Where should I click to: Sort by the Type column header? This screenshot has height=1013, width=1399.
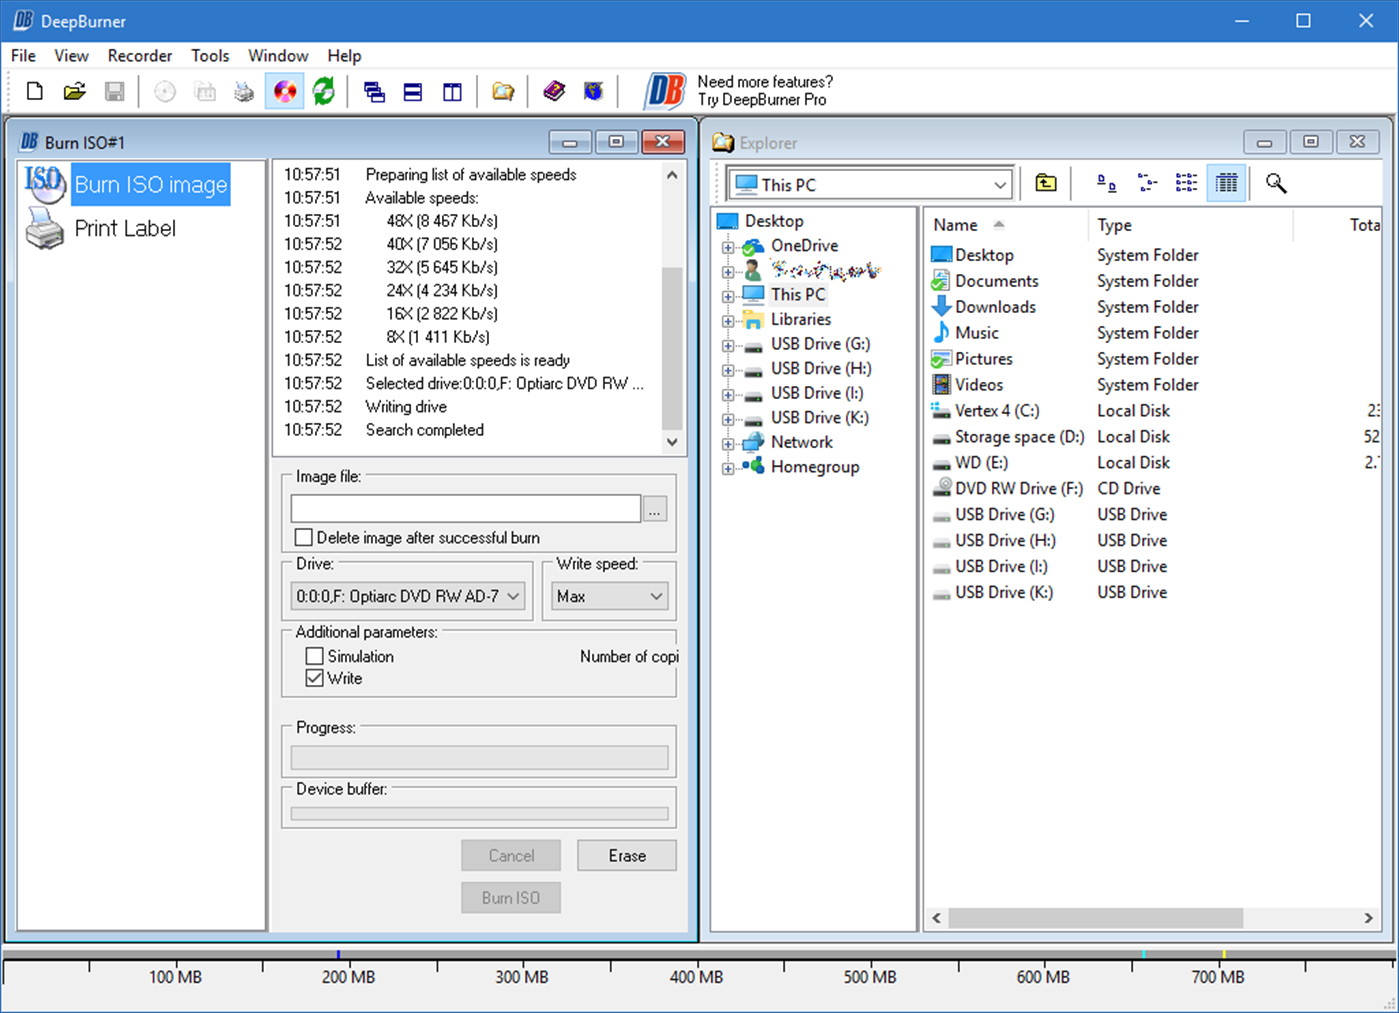[x=1190, y=225]
